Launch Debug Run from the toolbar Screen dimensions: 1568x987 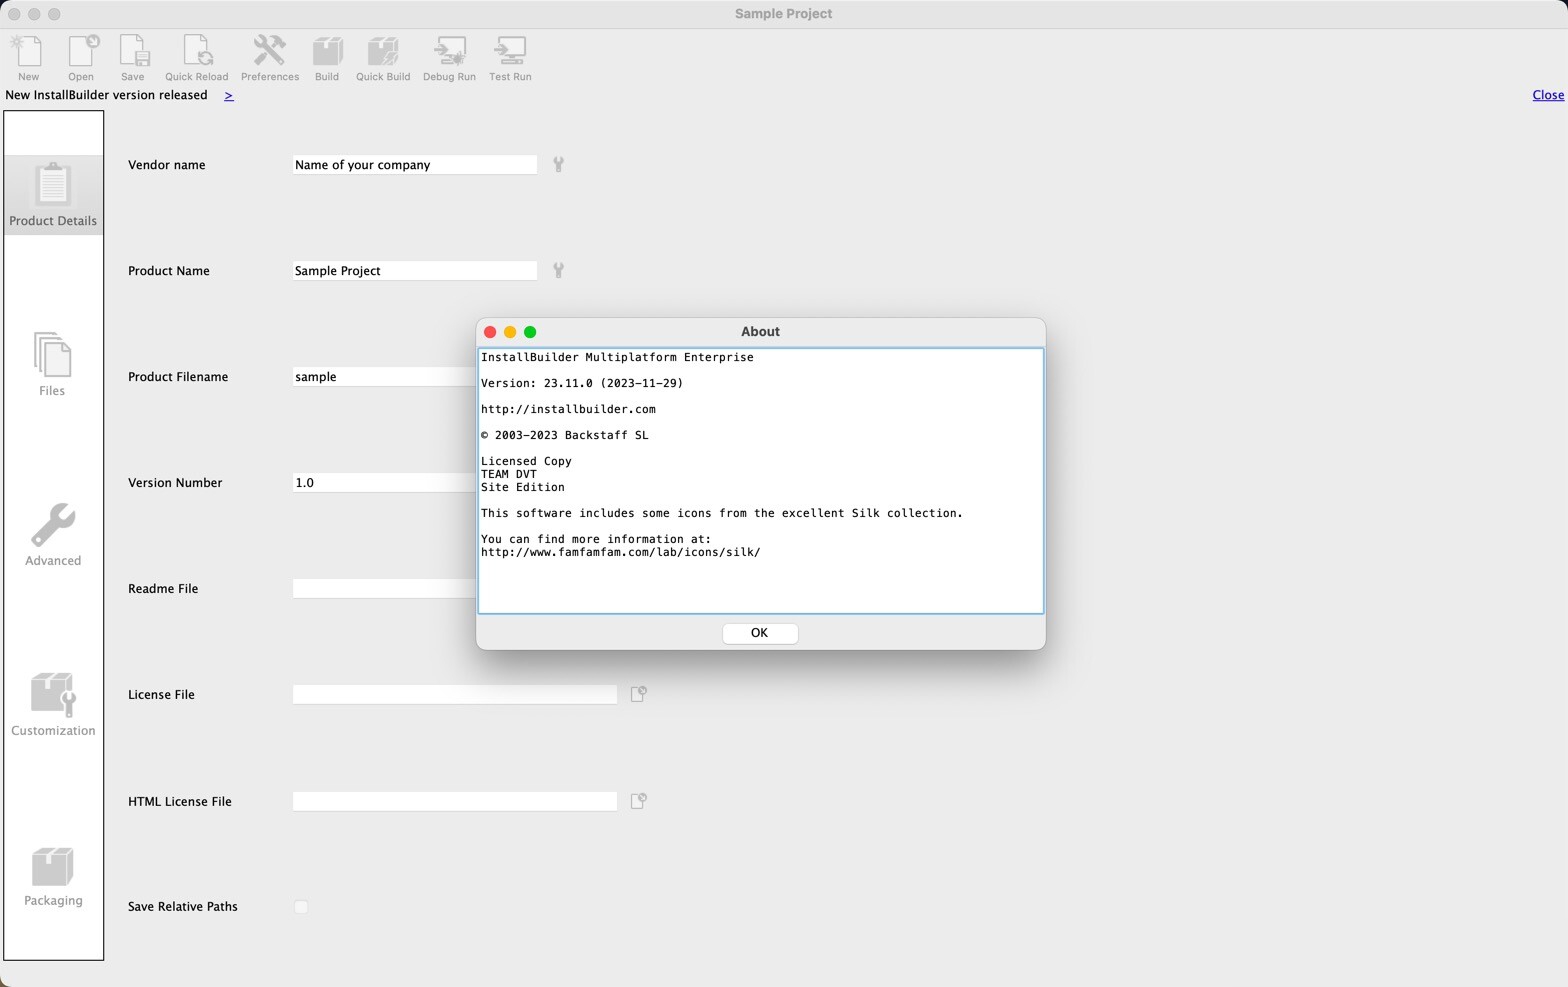(x=449, y=58)
